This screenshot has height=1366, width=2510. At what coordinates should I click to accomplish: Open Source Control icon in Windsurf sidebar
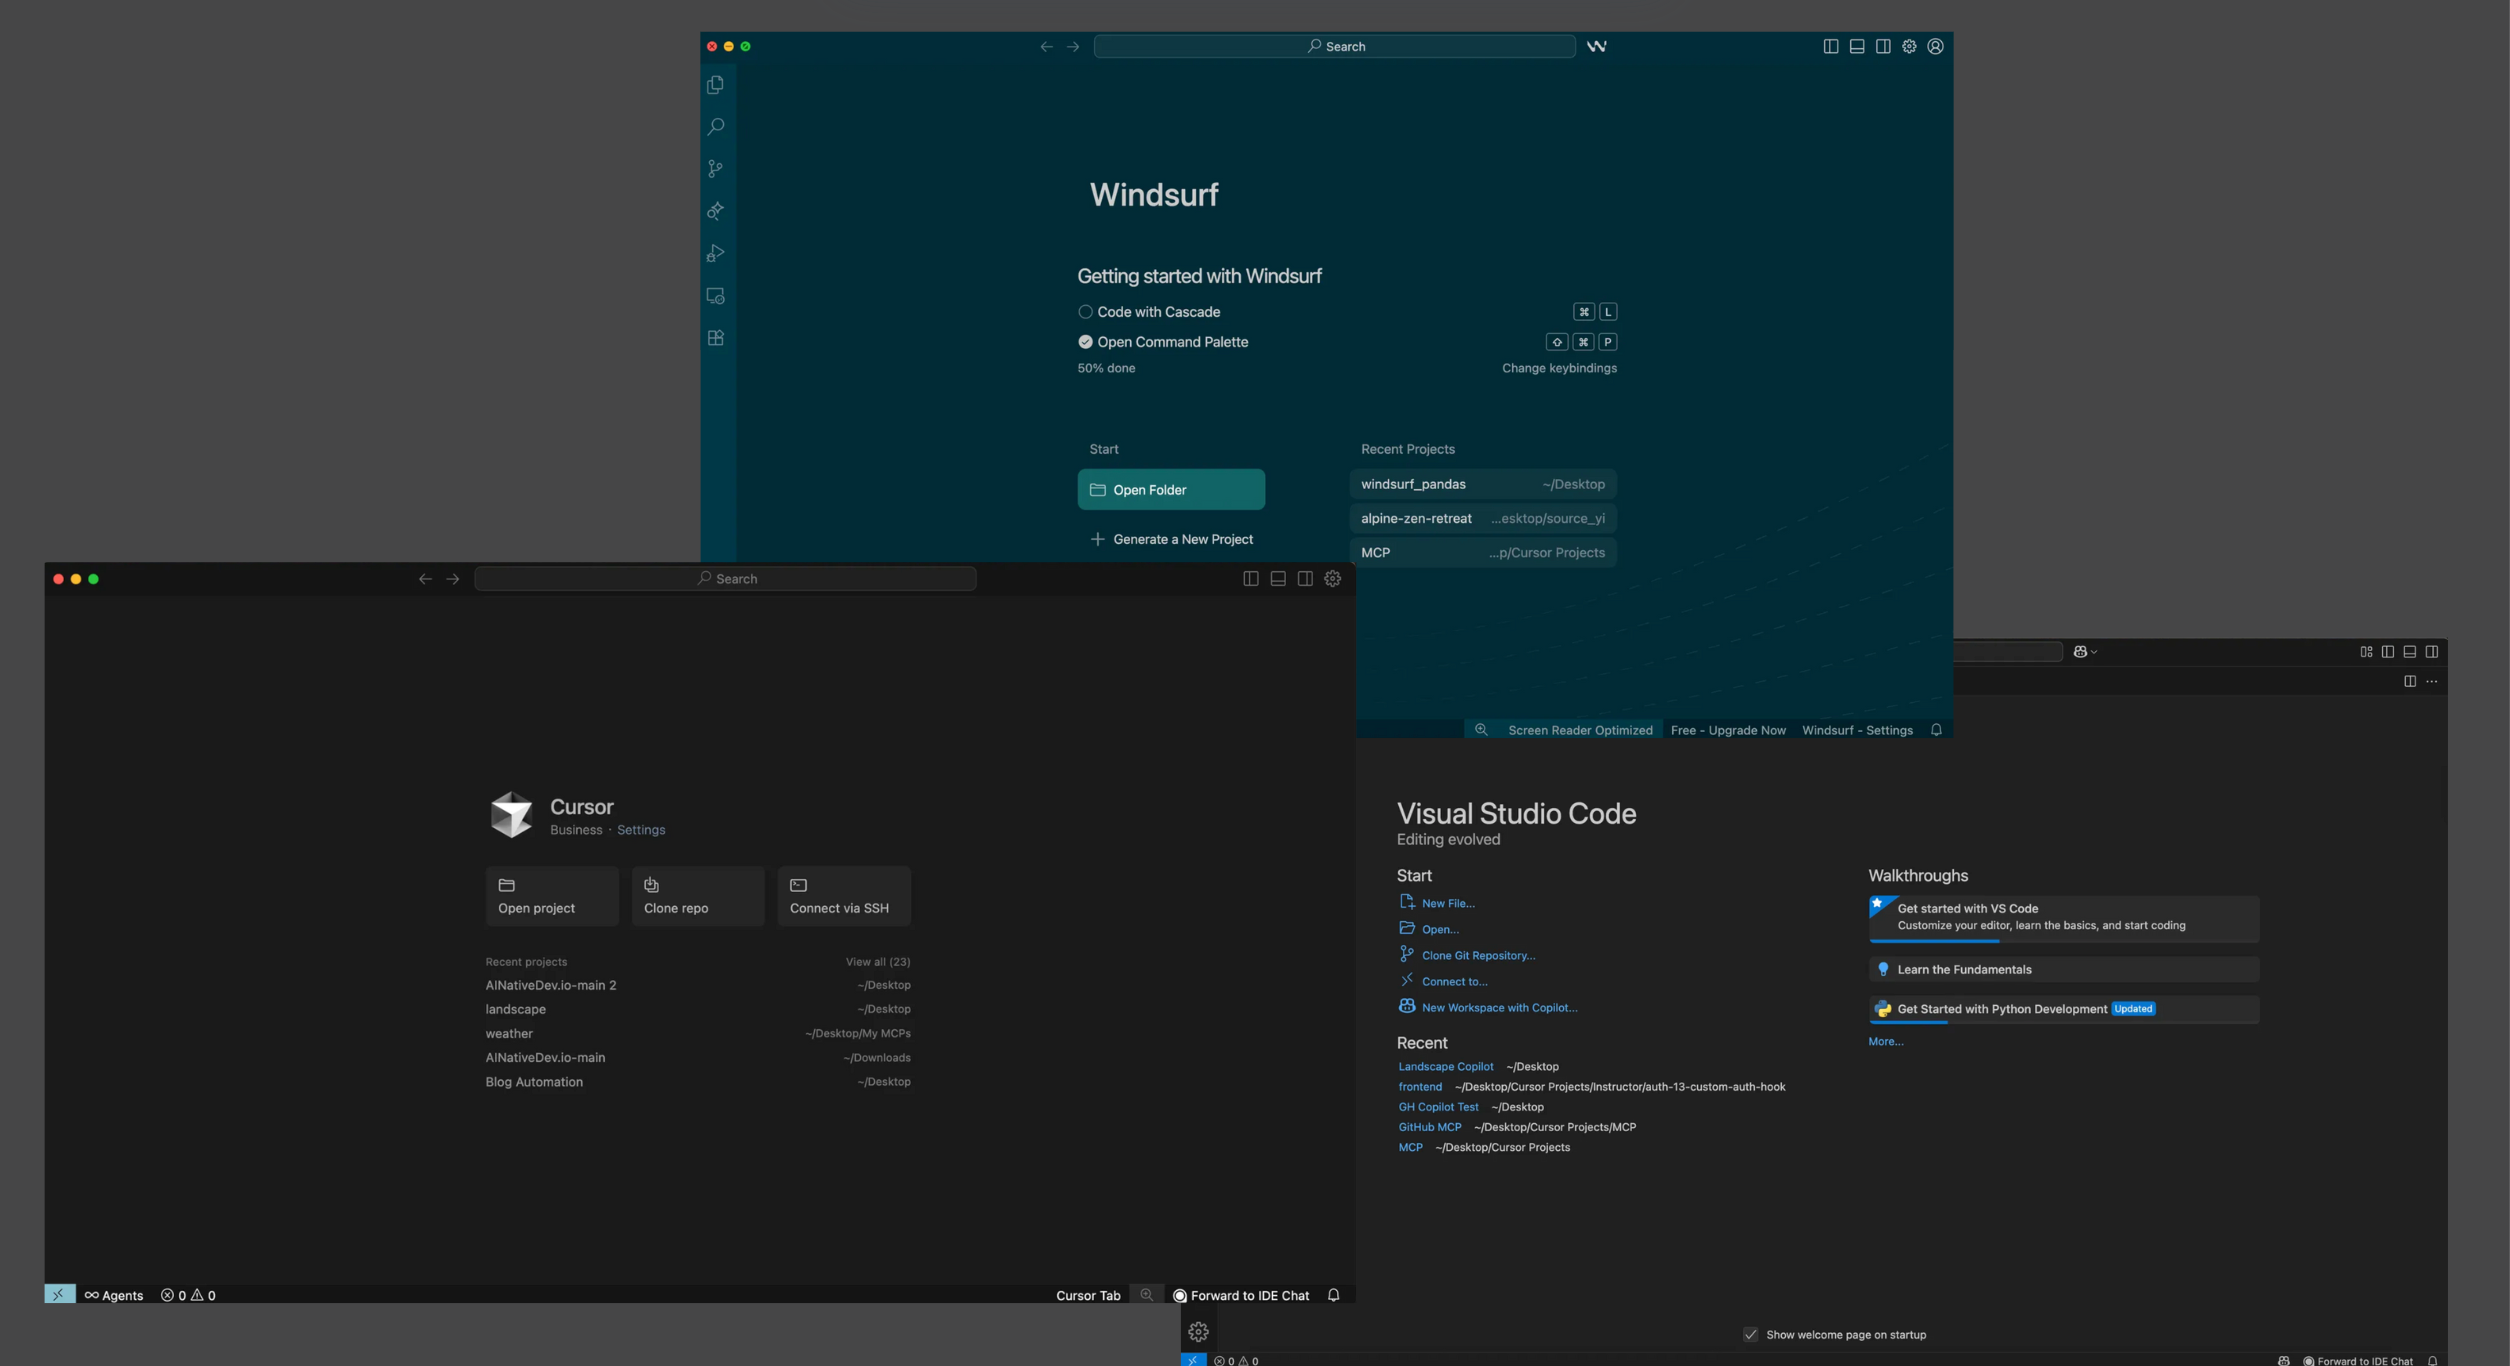(715, 169)
